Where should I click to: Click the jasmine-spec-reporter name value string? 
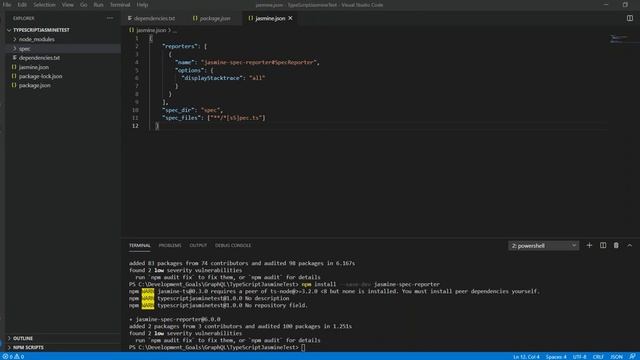point(259,62)
